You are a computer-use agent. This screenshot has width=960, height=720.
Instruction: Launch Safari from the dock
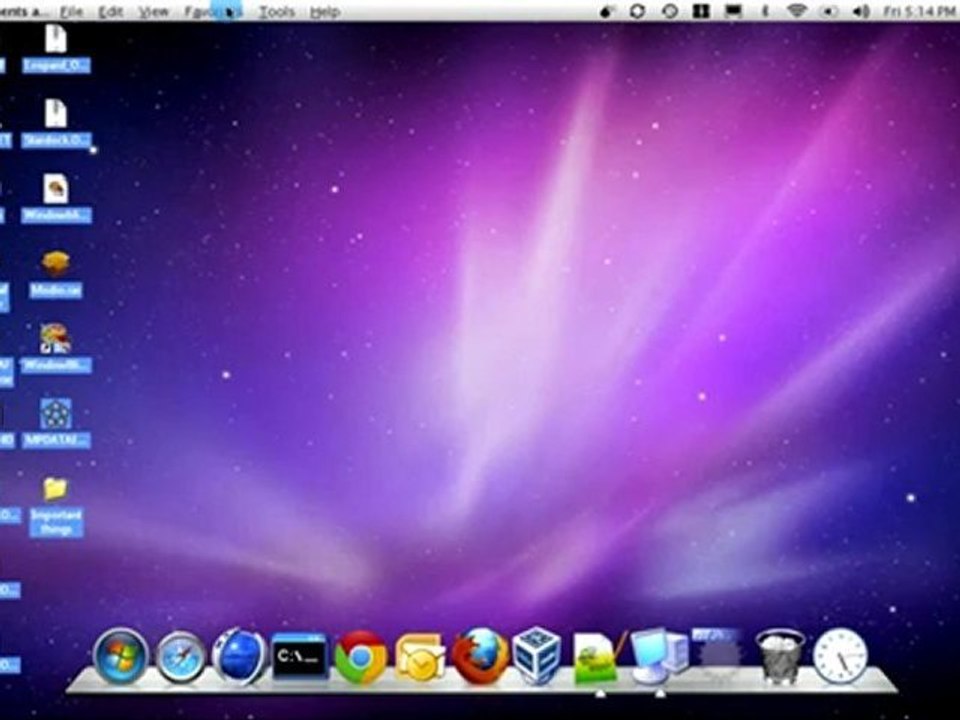[180, 658]
